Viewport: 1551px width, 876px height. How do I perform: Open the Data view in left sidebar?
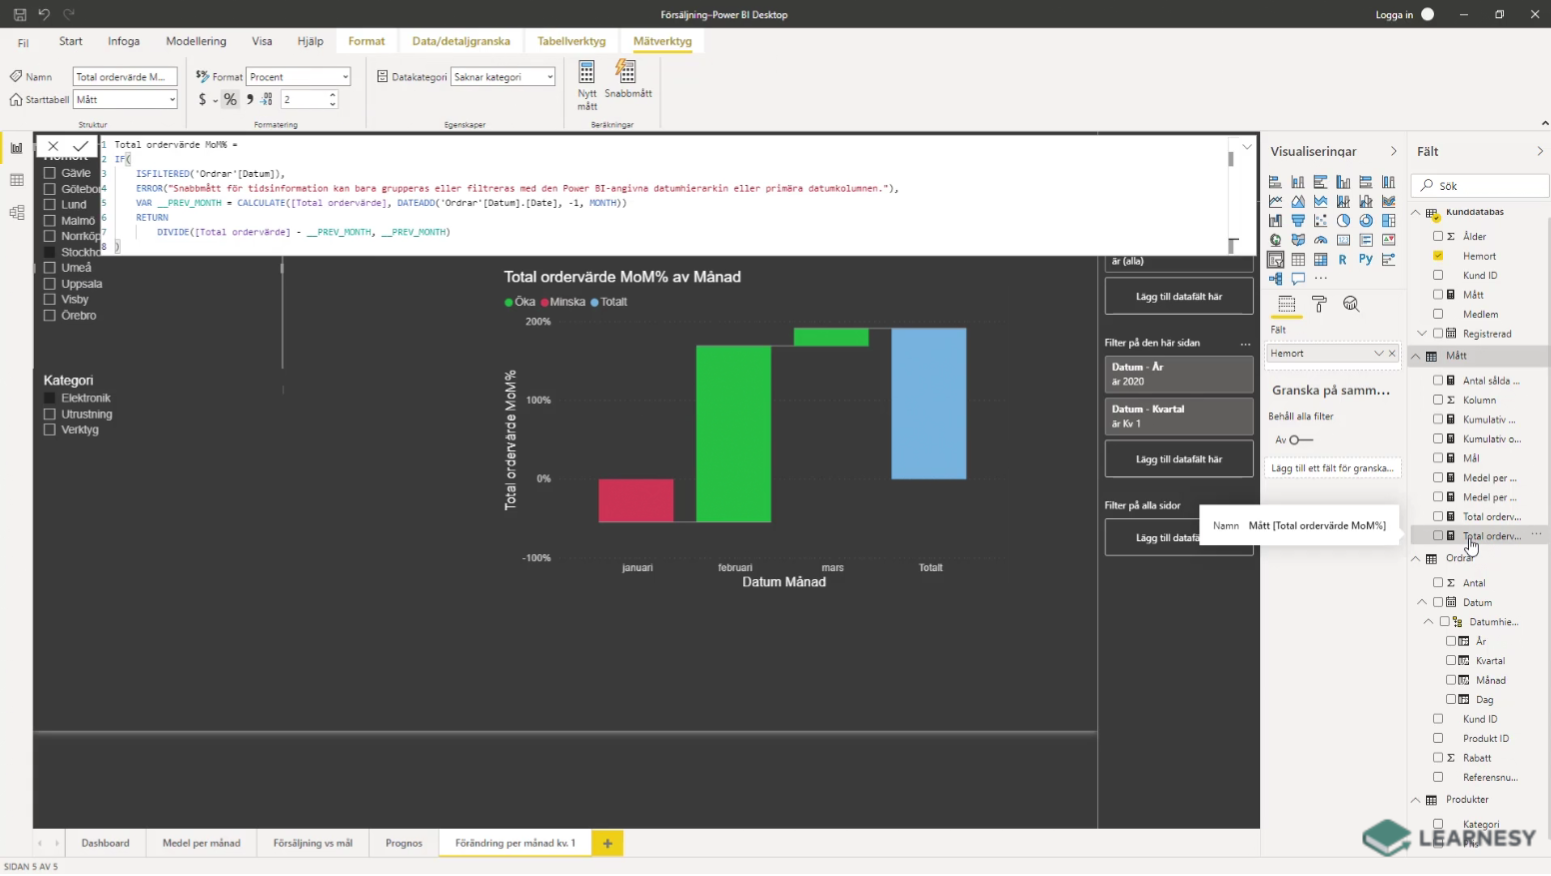point(16,180)
